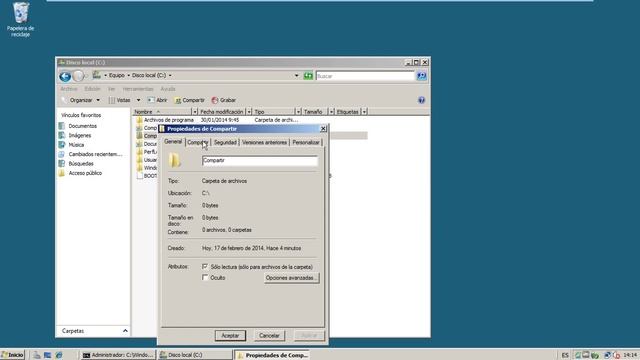
Task: Click the ES language indicator in tray
Action: click(565, 355)
